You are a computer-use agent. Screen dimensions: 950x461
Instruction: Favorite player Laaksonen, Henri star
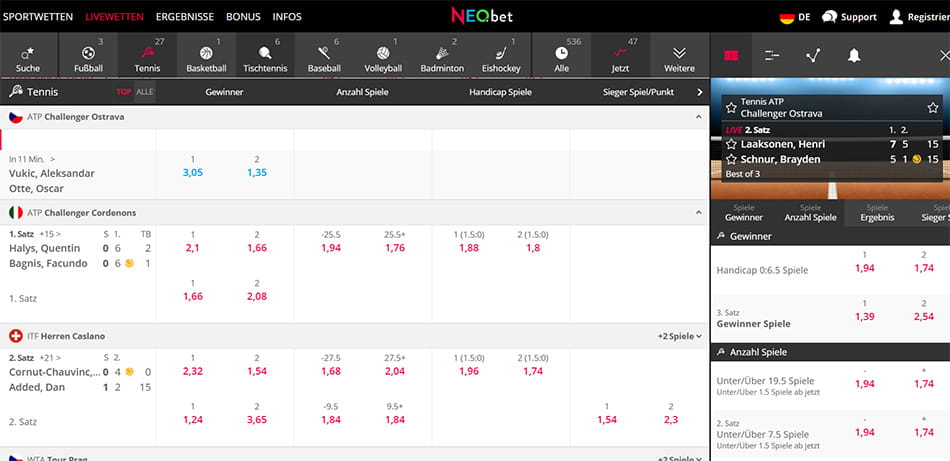click(731, 145)
